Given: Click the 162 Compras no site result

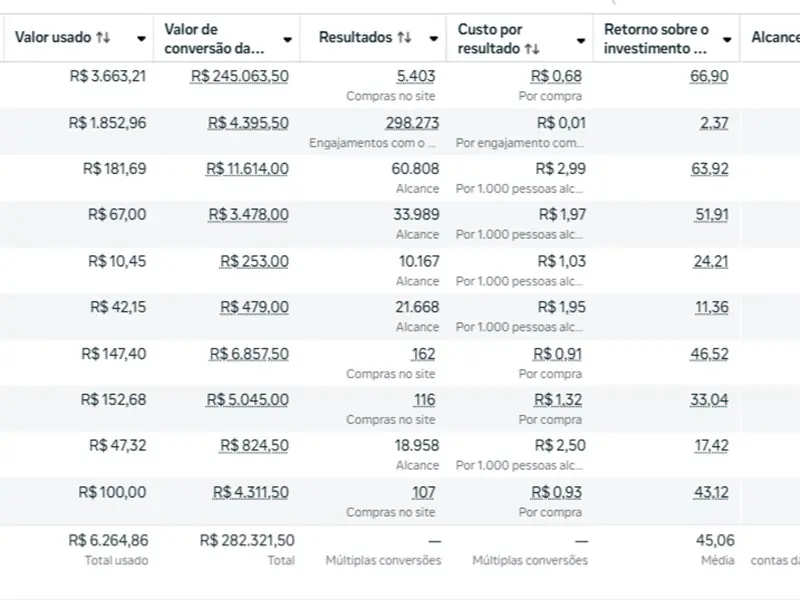Looking at the screenshot, I should click(423, 354).
